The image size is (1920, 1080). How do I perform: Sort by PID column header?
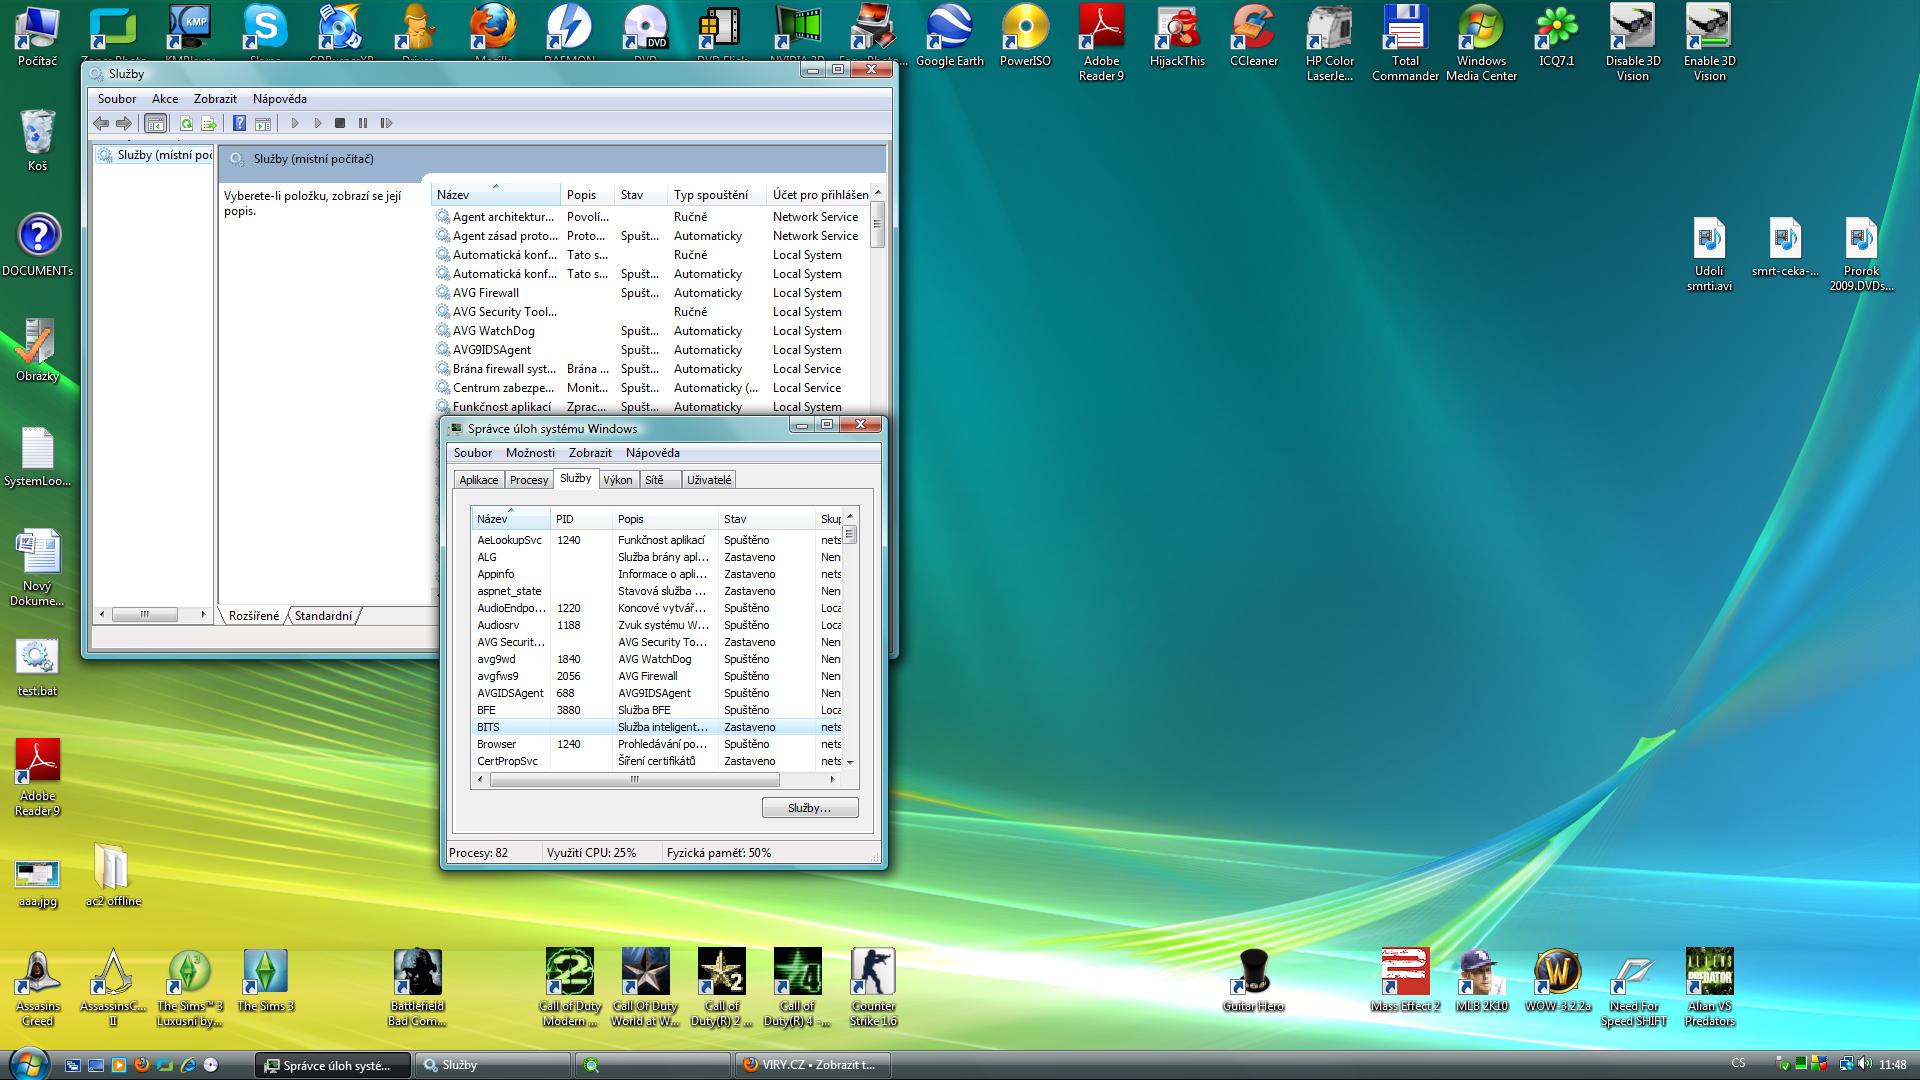pos(566,519)
